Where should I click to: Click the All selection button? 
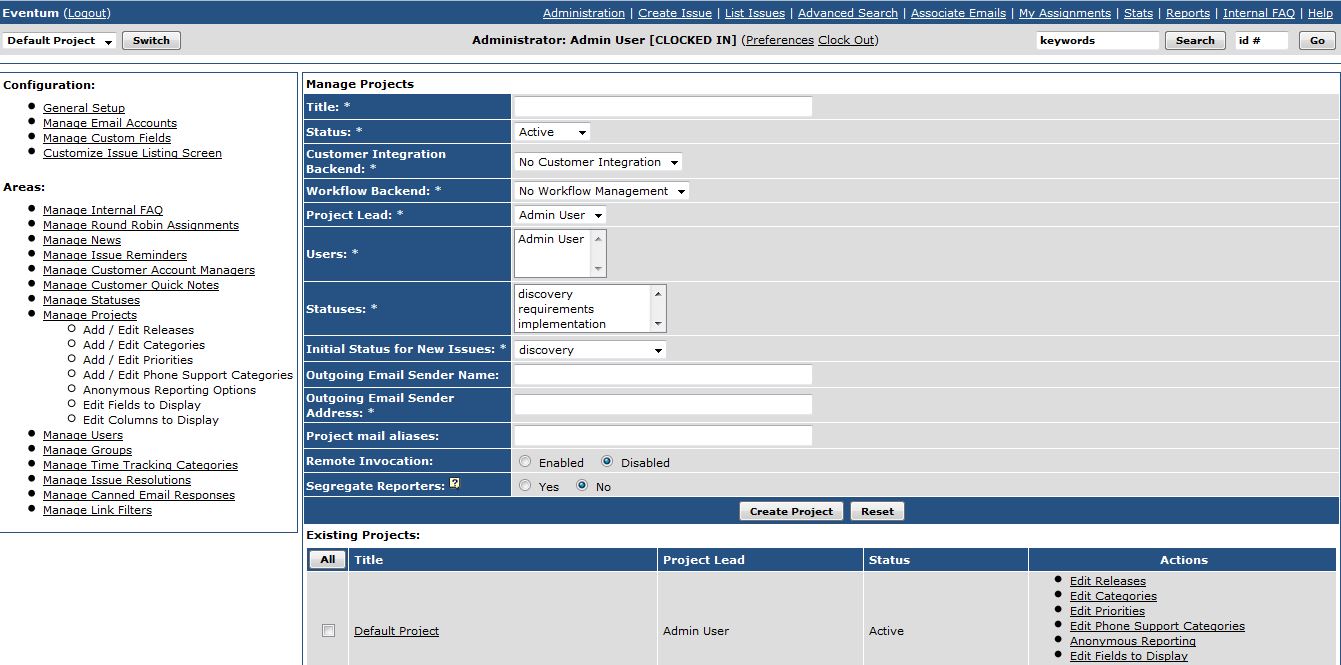point(327,560)
